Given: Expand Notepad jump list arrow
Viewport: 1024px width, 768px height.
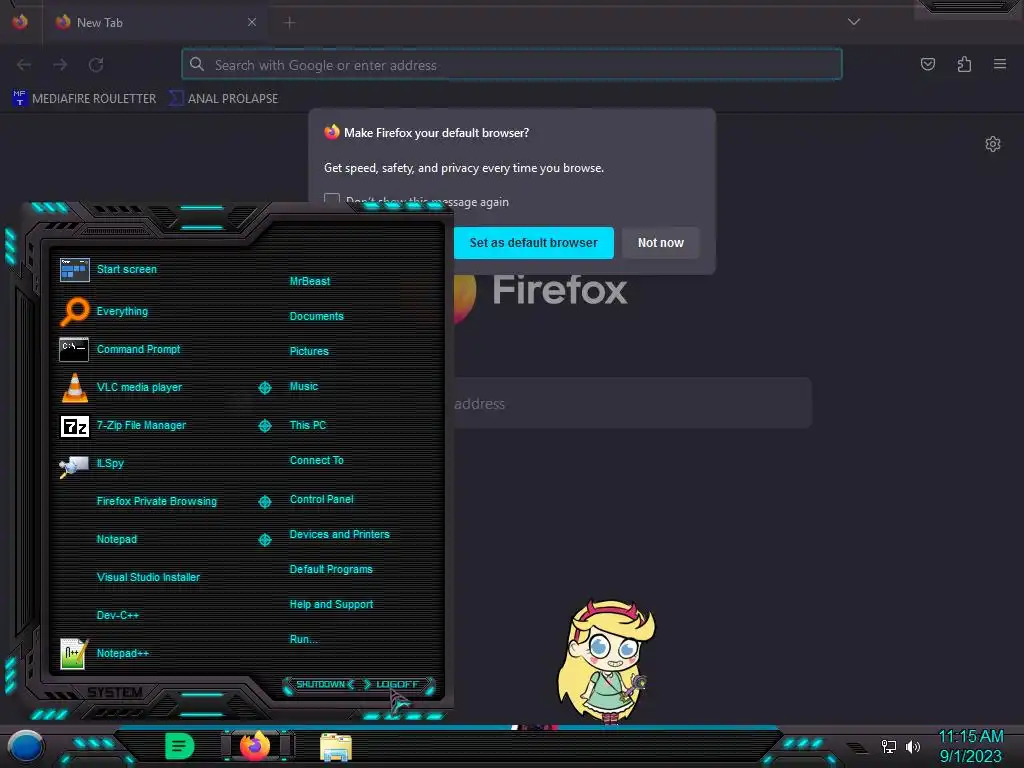Looking at the screenshot, I should [x=264, y=539].
